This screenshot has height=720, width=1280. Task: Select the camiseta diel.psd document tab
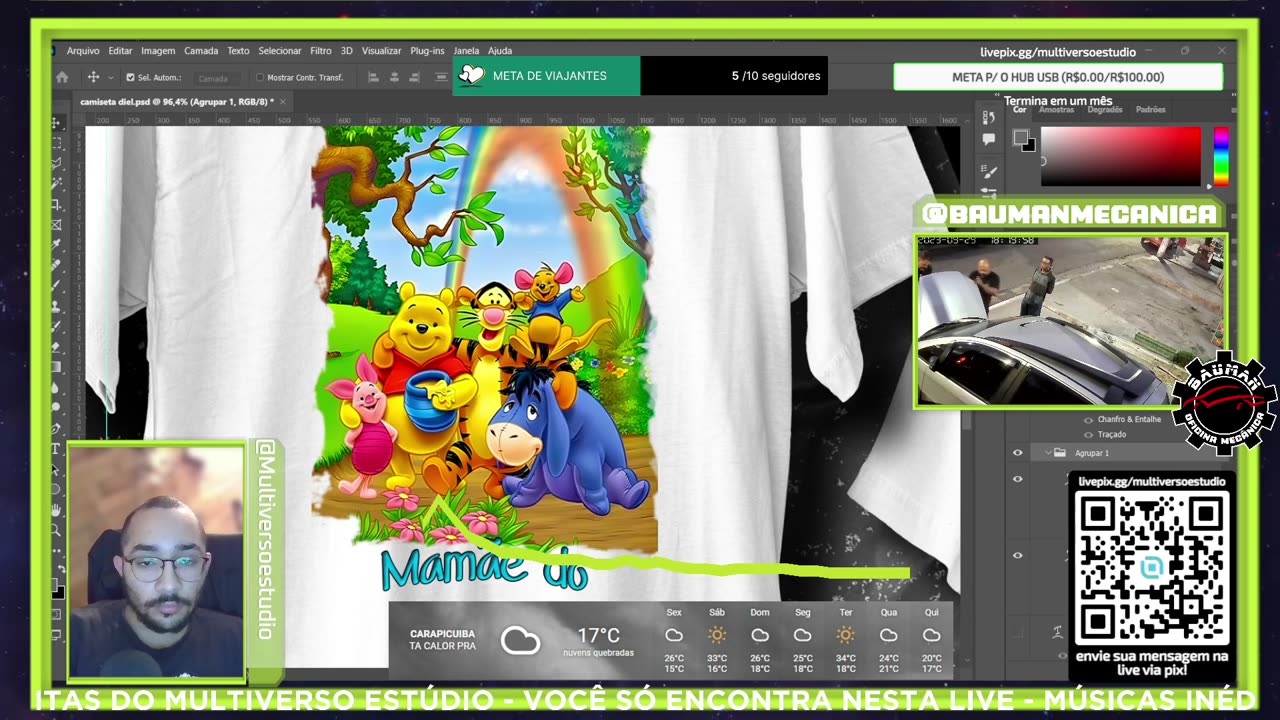tap(177, 102)
